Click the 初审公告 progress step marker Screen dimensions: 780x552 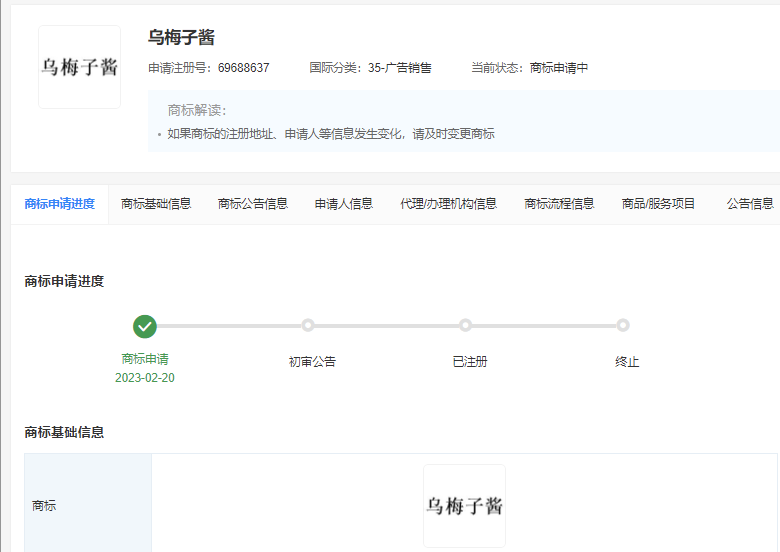308,325
